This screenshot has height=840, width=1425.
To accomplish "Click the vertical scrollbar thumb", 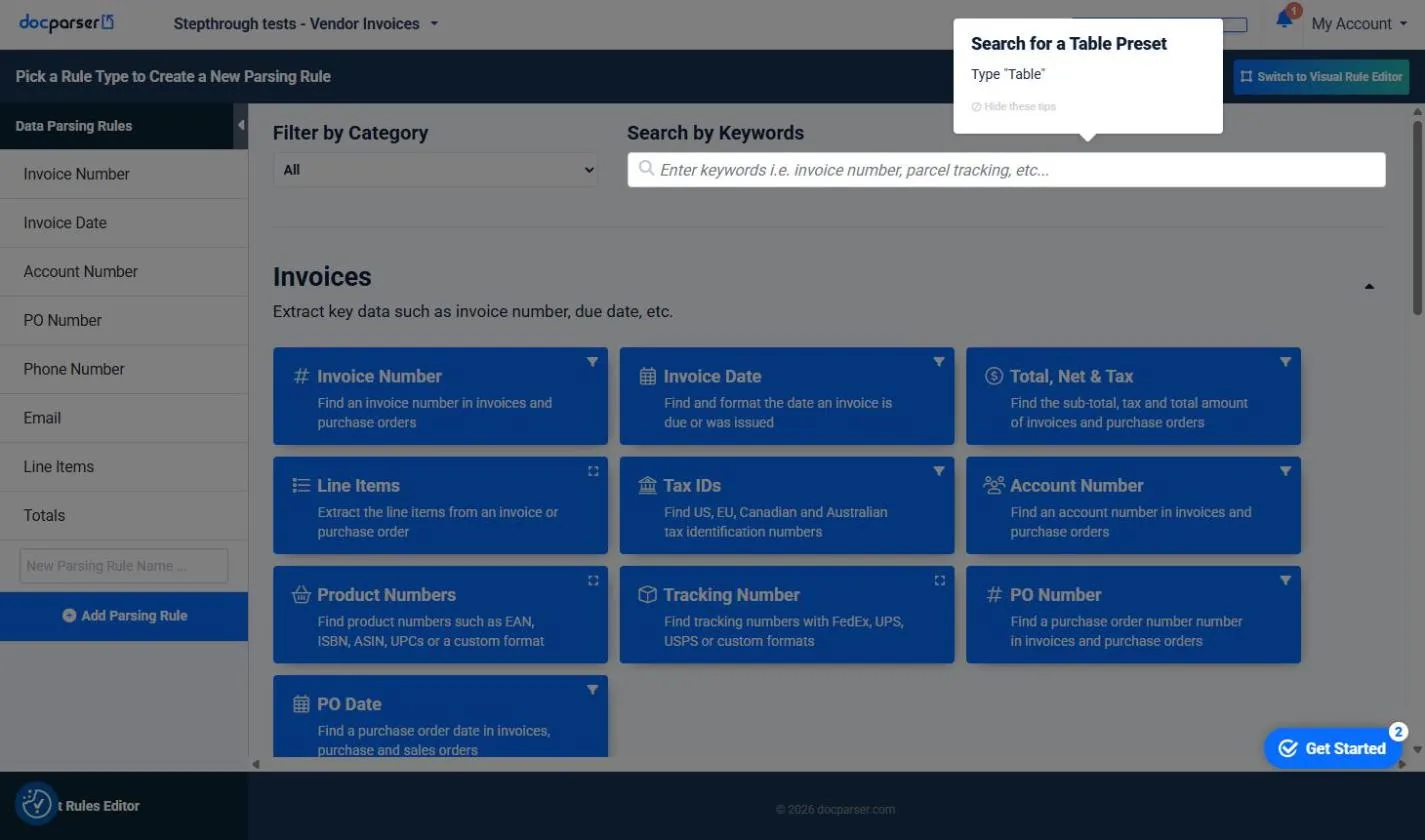I will tap(1417, 218).
